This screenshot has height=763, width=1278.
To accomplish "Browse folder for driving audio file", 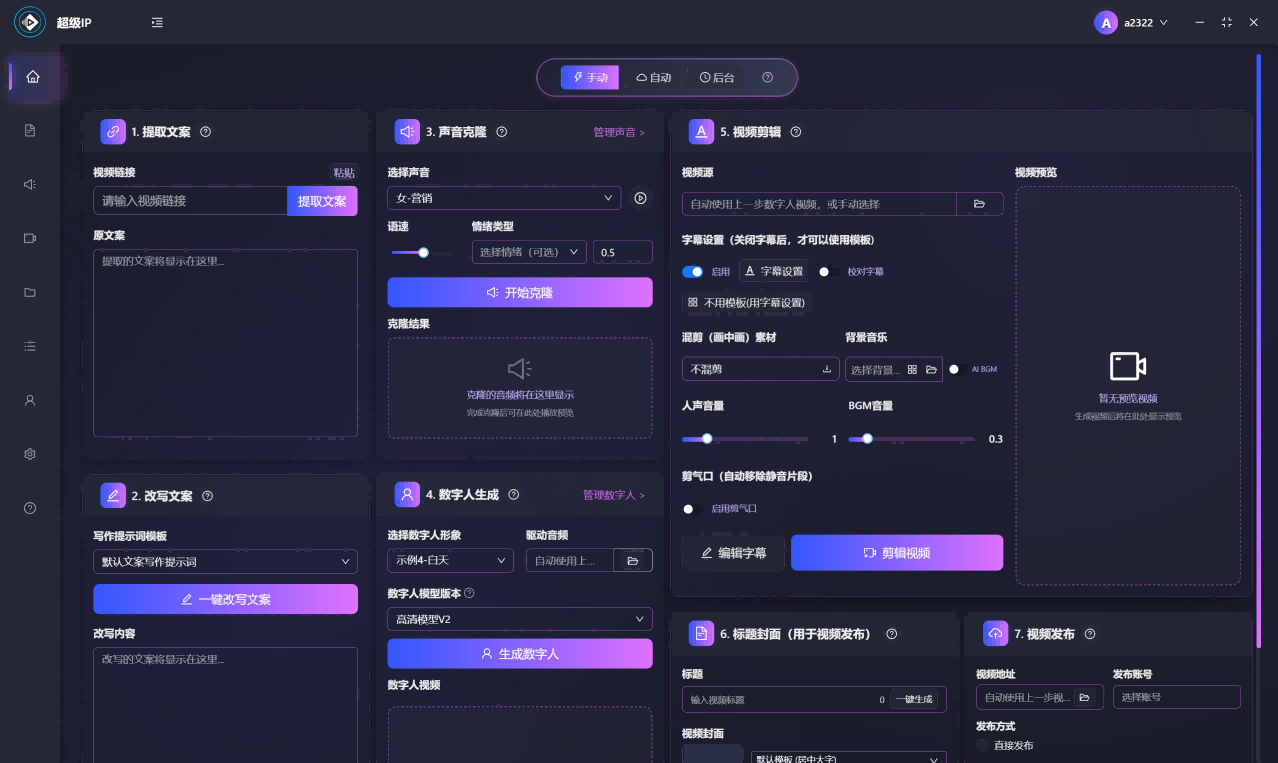I will tap(632, 561).
